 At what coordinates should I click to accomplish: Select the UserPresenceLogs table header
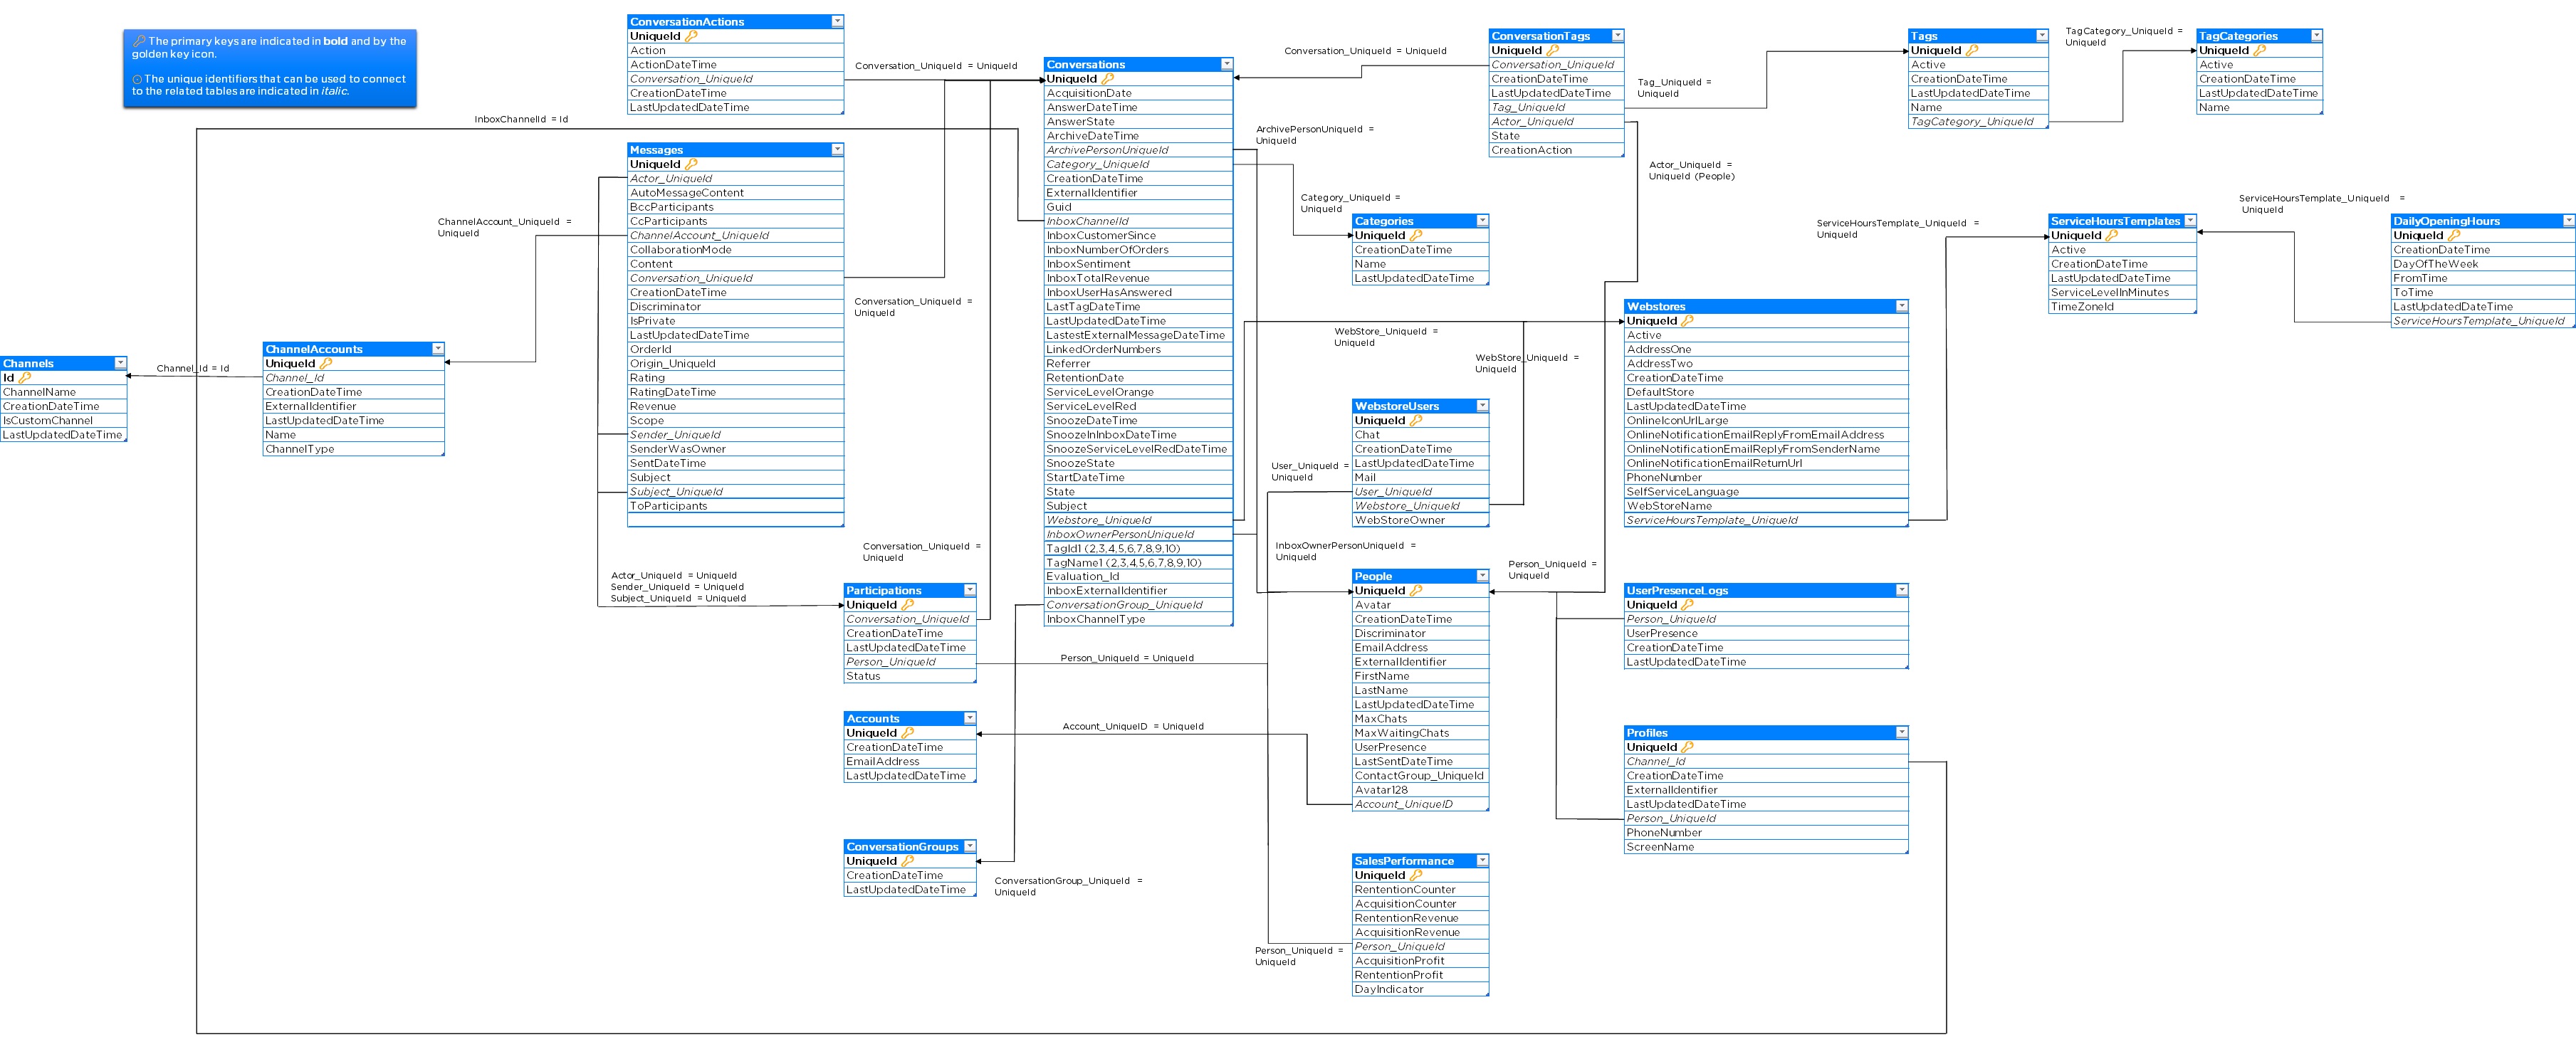(1675, 591)
